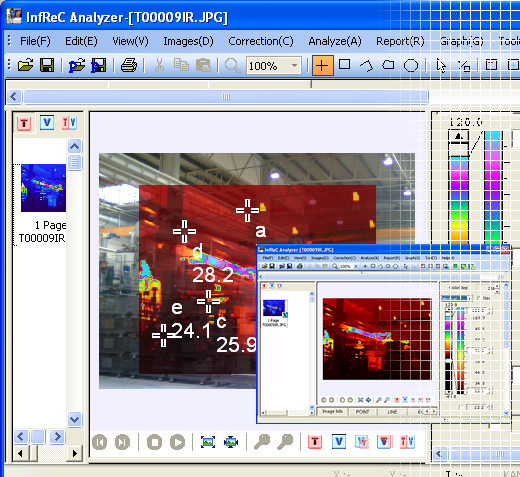Screen dimensions: 520x477
Task: Open the File(F) menu
Action: [x=35, y=41]
